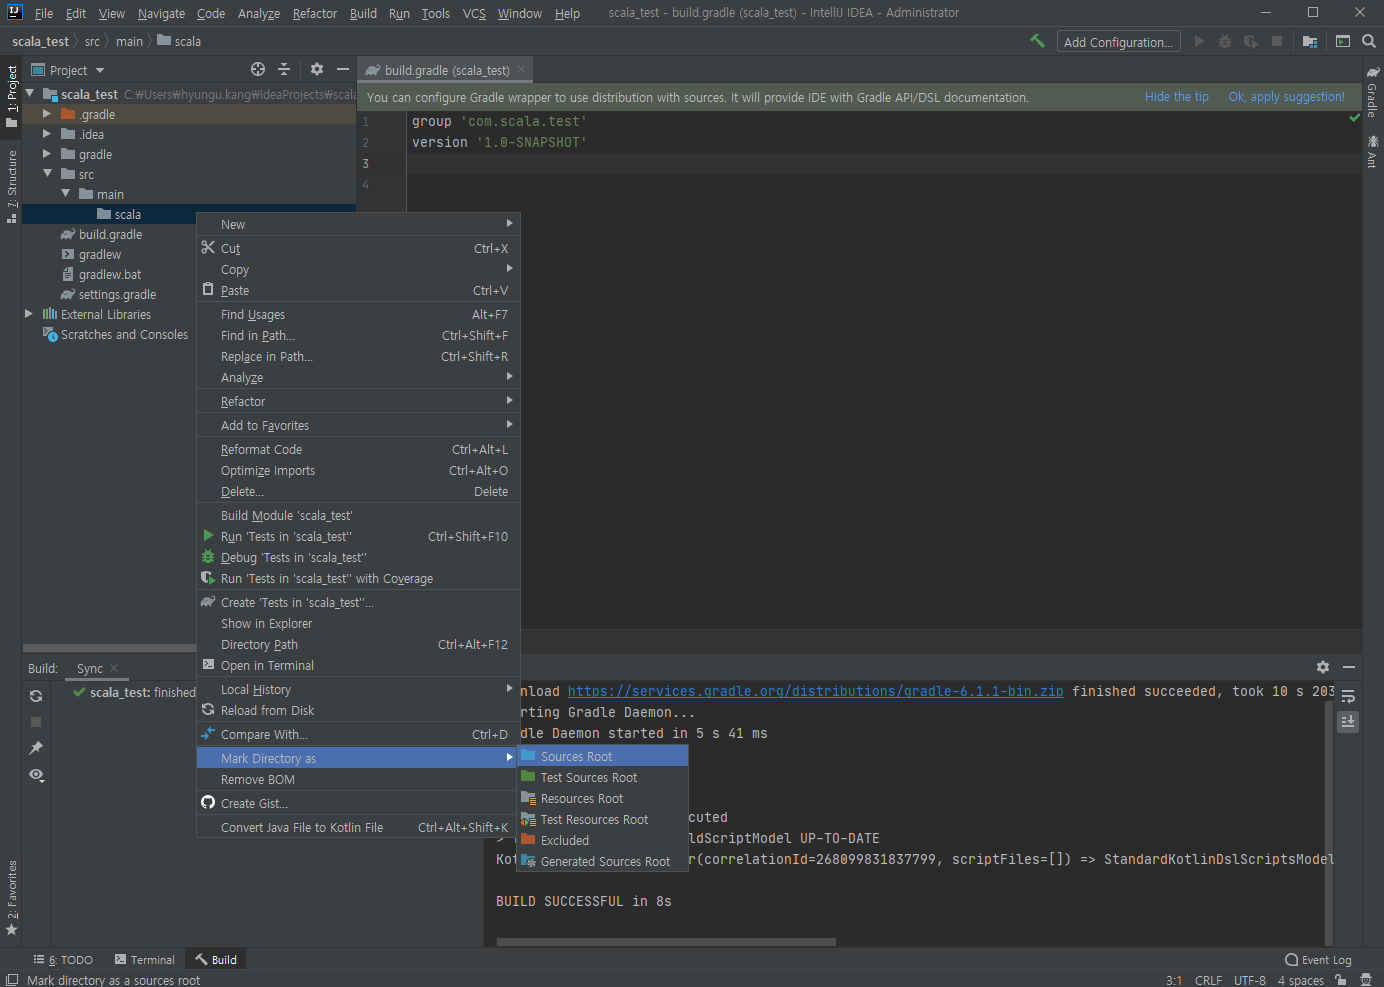The height and width of the screenshot is (987, 1384).
Task: Open the Build output settings gear
Action: tap(1323, 667)
